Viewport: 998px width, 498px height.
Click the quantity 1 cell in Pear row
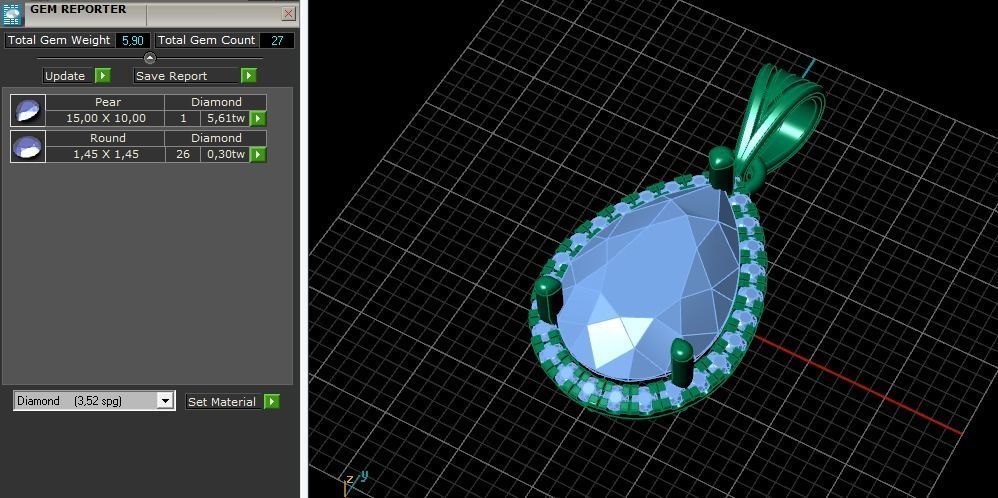(183, 118)
